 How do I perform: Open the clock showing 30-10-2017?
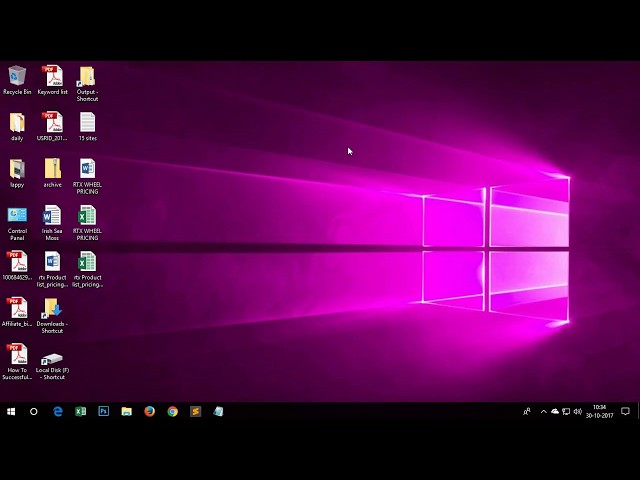click(599, 411)
